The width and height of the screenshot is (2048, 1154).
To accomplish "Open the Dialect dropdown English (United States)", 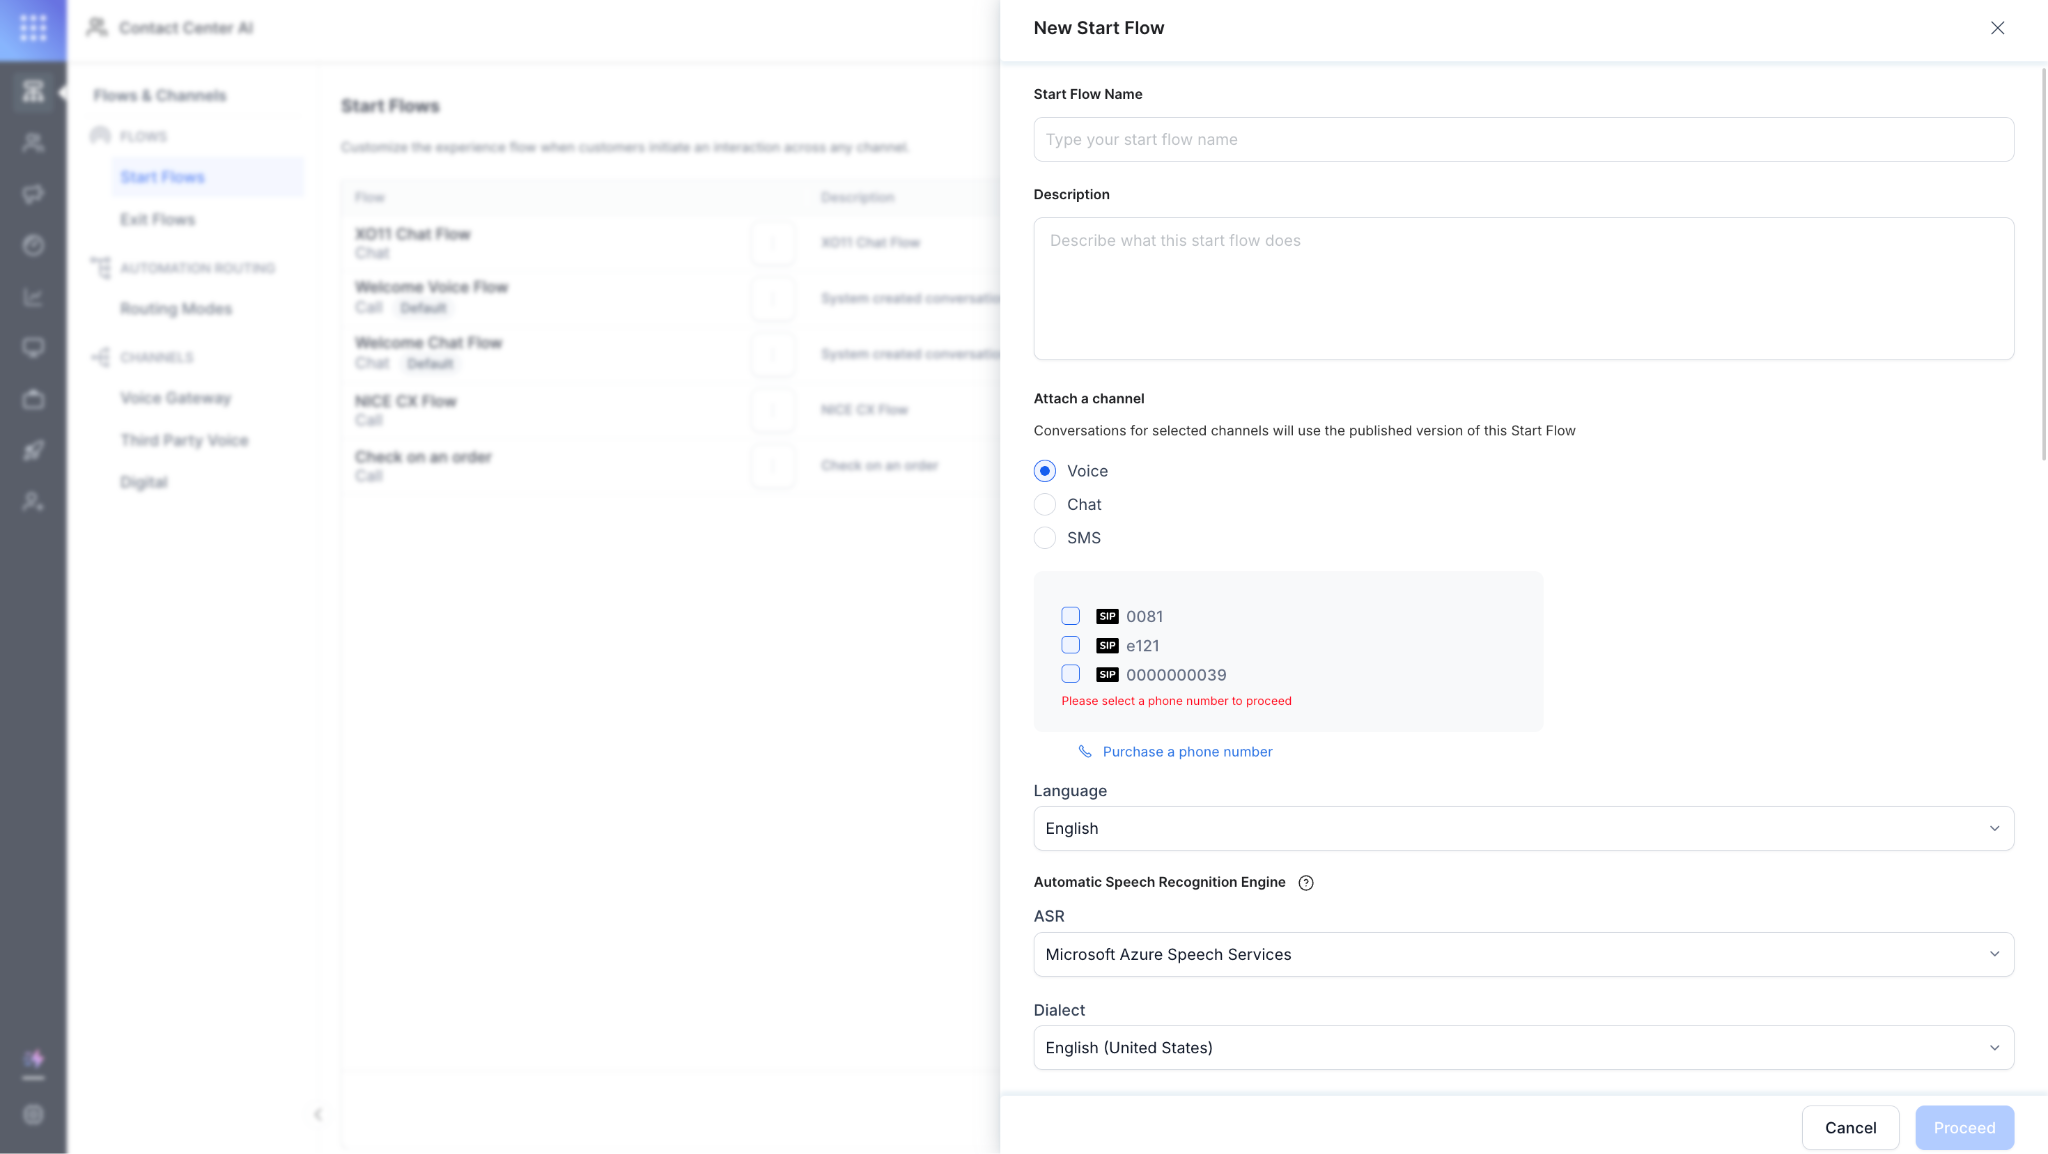I will (x=1522, y=1047).
